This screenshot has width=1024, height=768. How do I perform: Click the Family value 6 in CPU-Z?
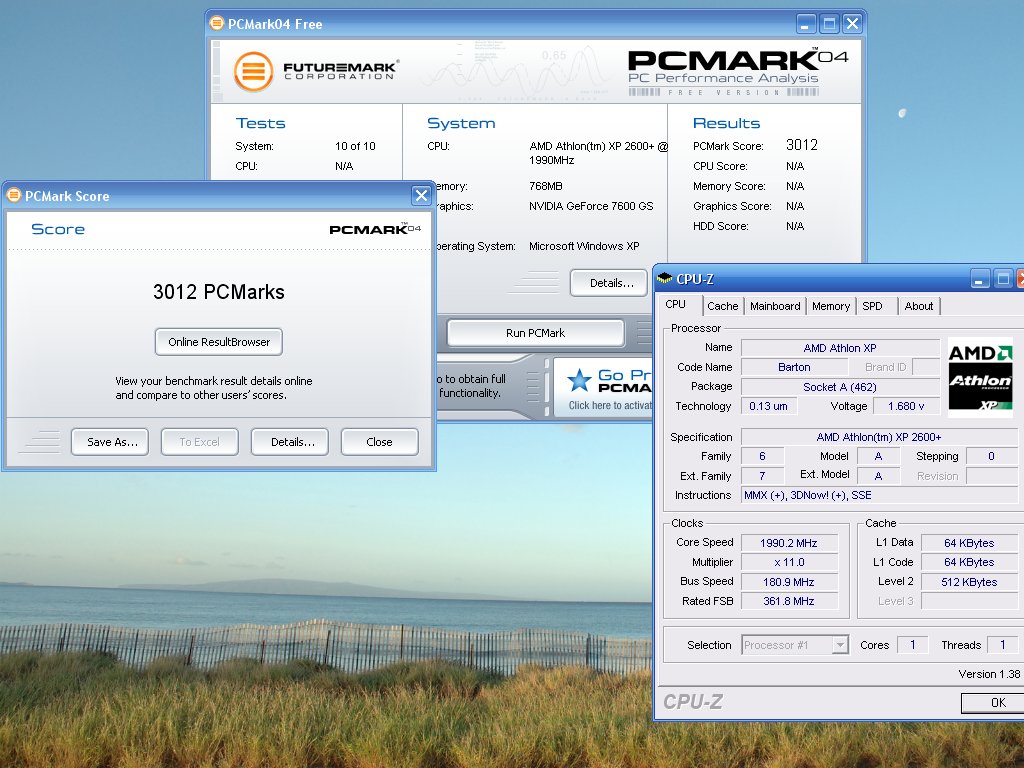pyautogui.click(x=762, y=456)
